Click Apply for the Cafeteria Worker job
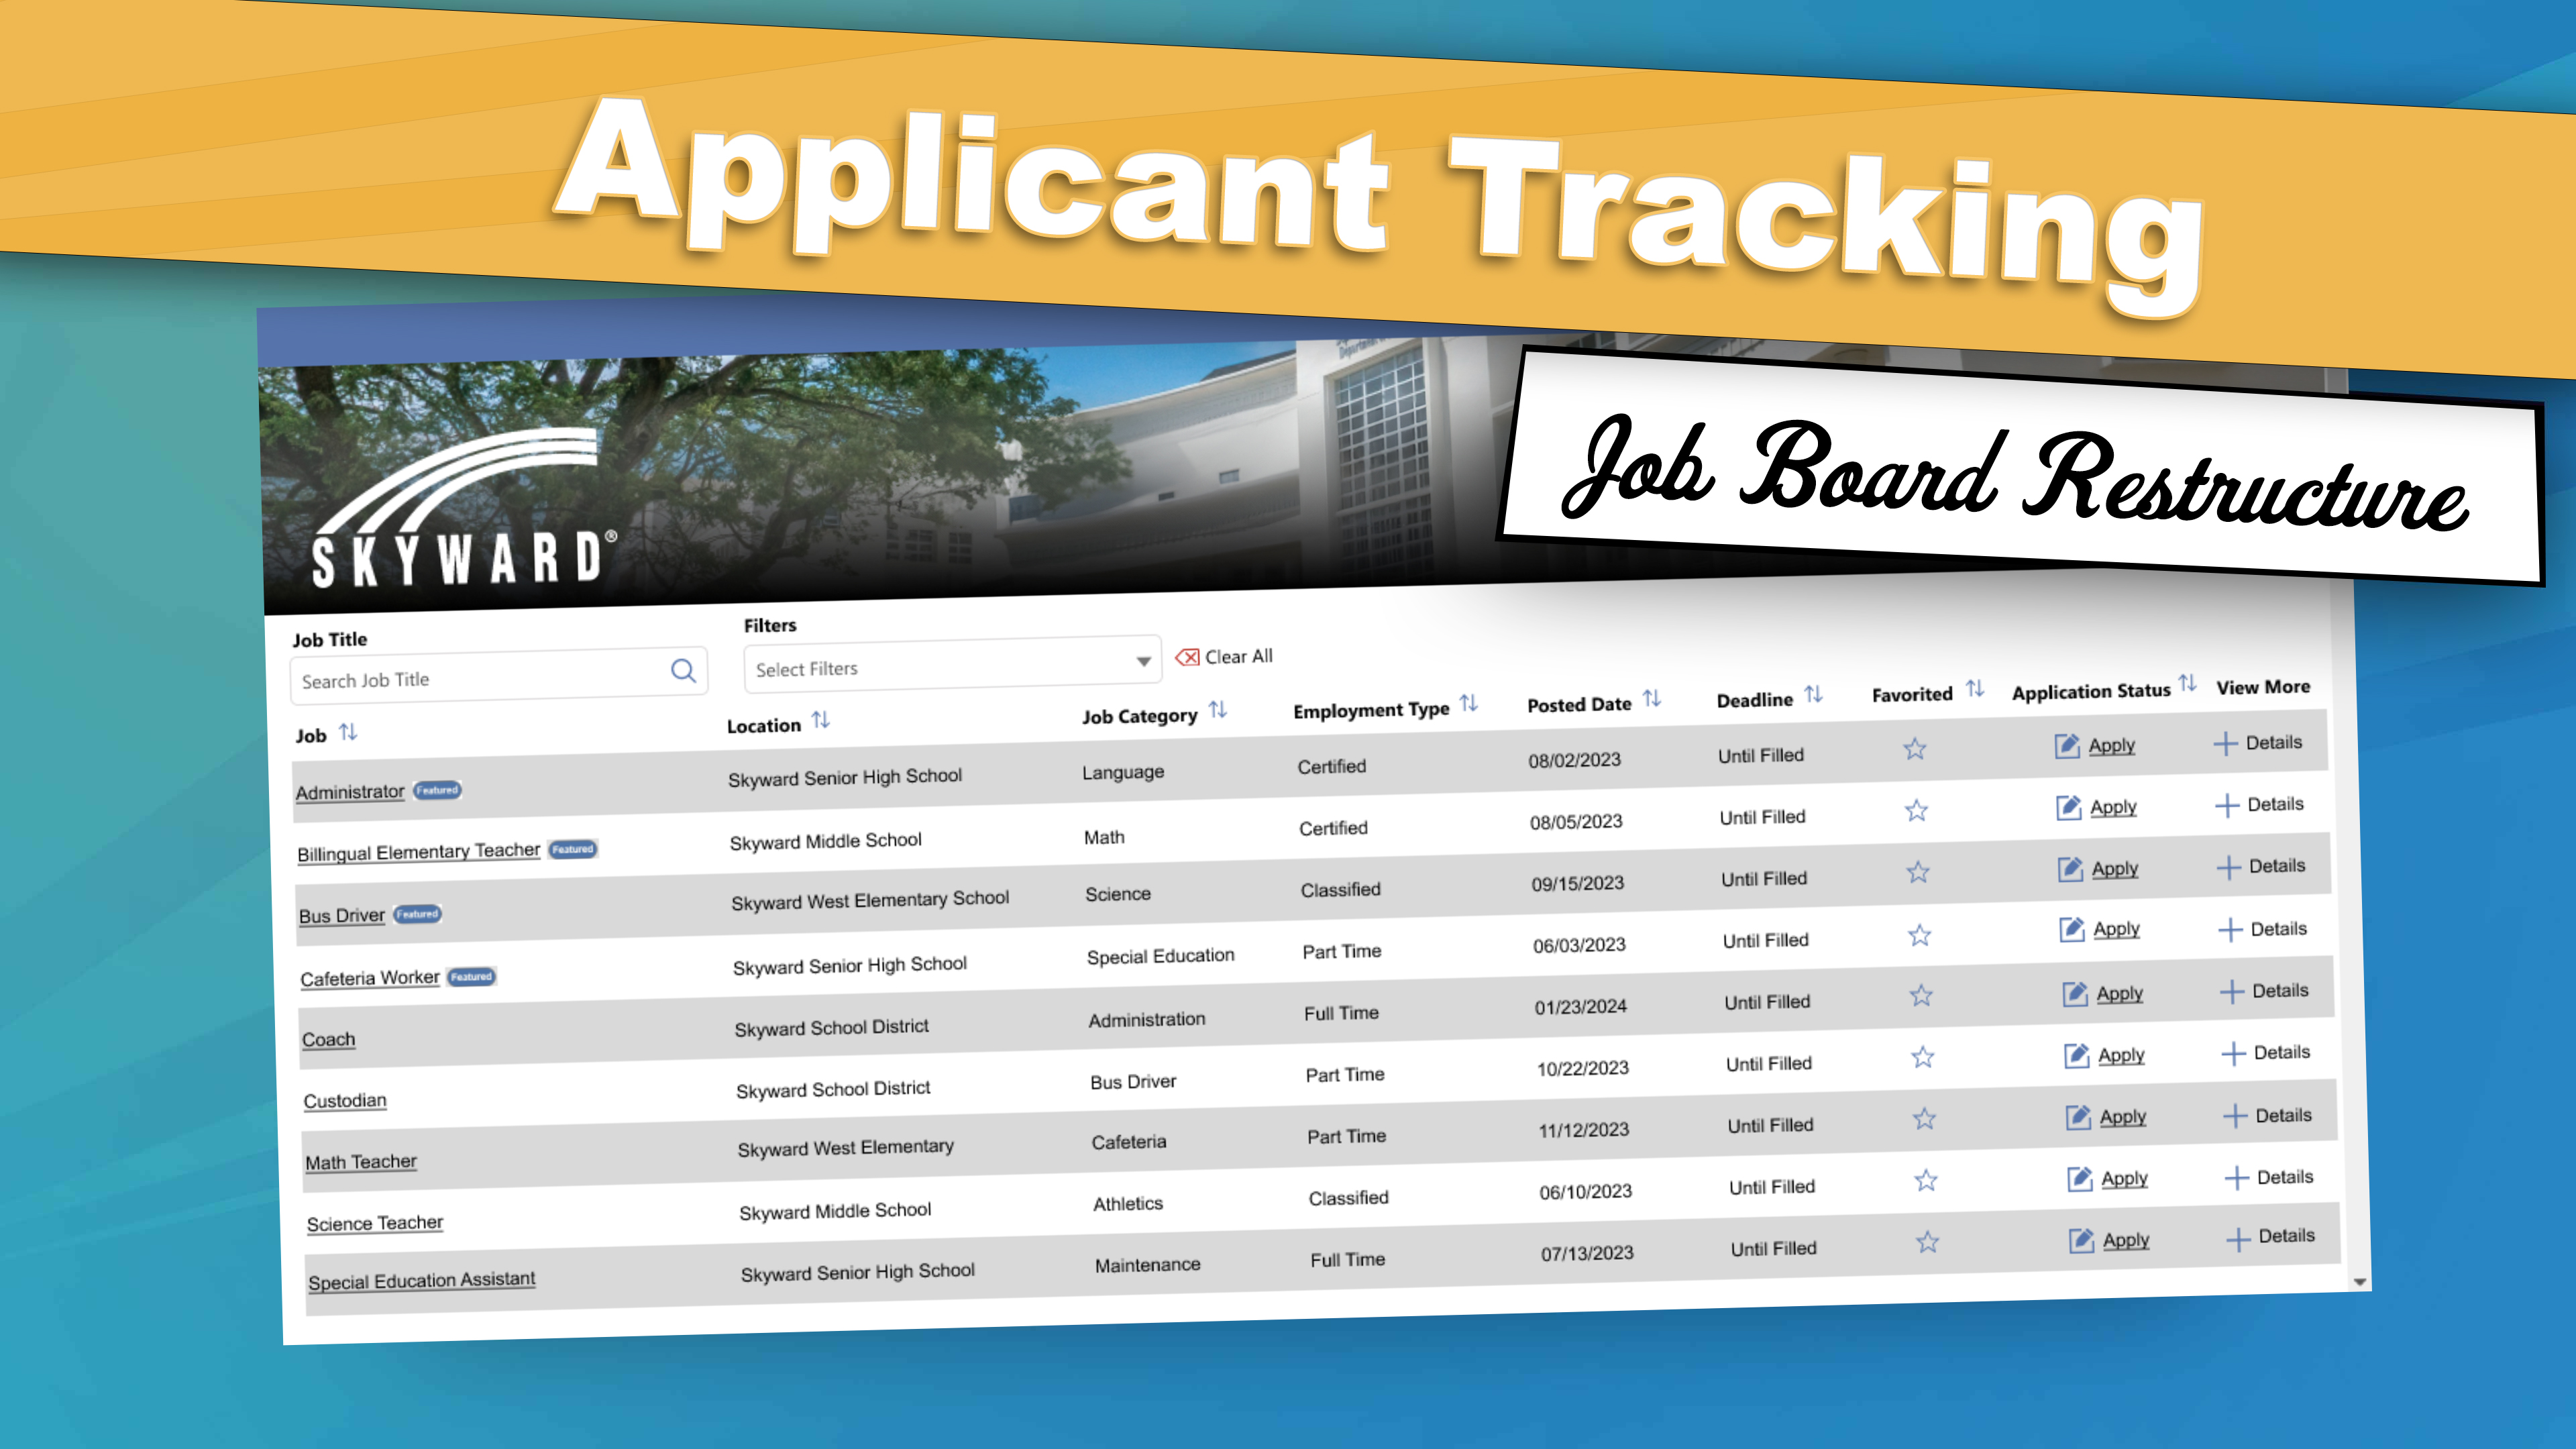Viewport: 2576px width, 1449px height. [x=2117, y=930]
